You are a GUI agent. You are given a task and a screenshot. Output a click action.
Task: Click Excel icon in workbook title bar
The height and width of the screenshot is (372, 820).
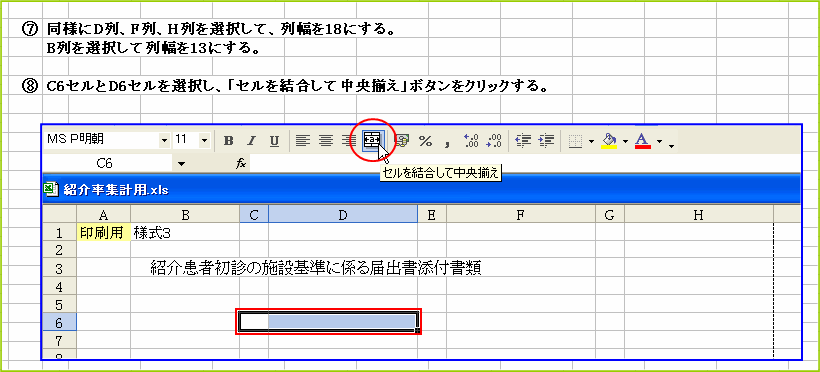click(x=51, y=189)
